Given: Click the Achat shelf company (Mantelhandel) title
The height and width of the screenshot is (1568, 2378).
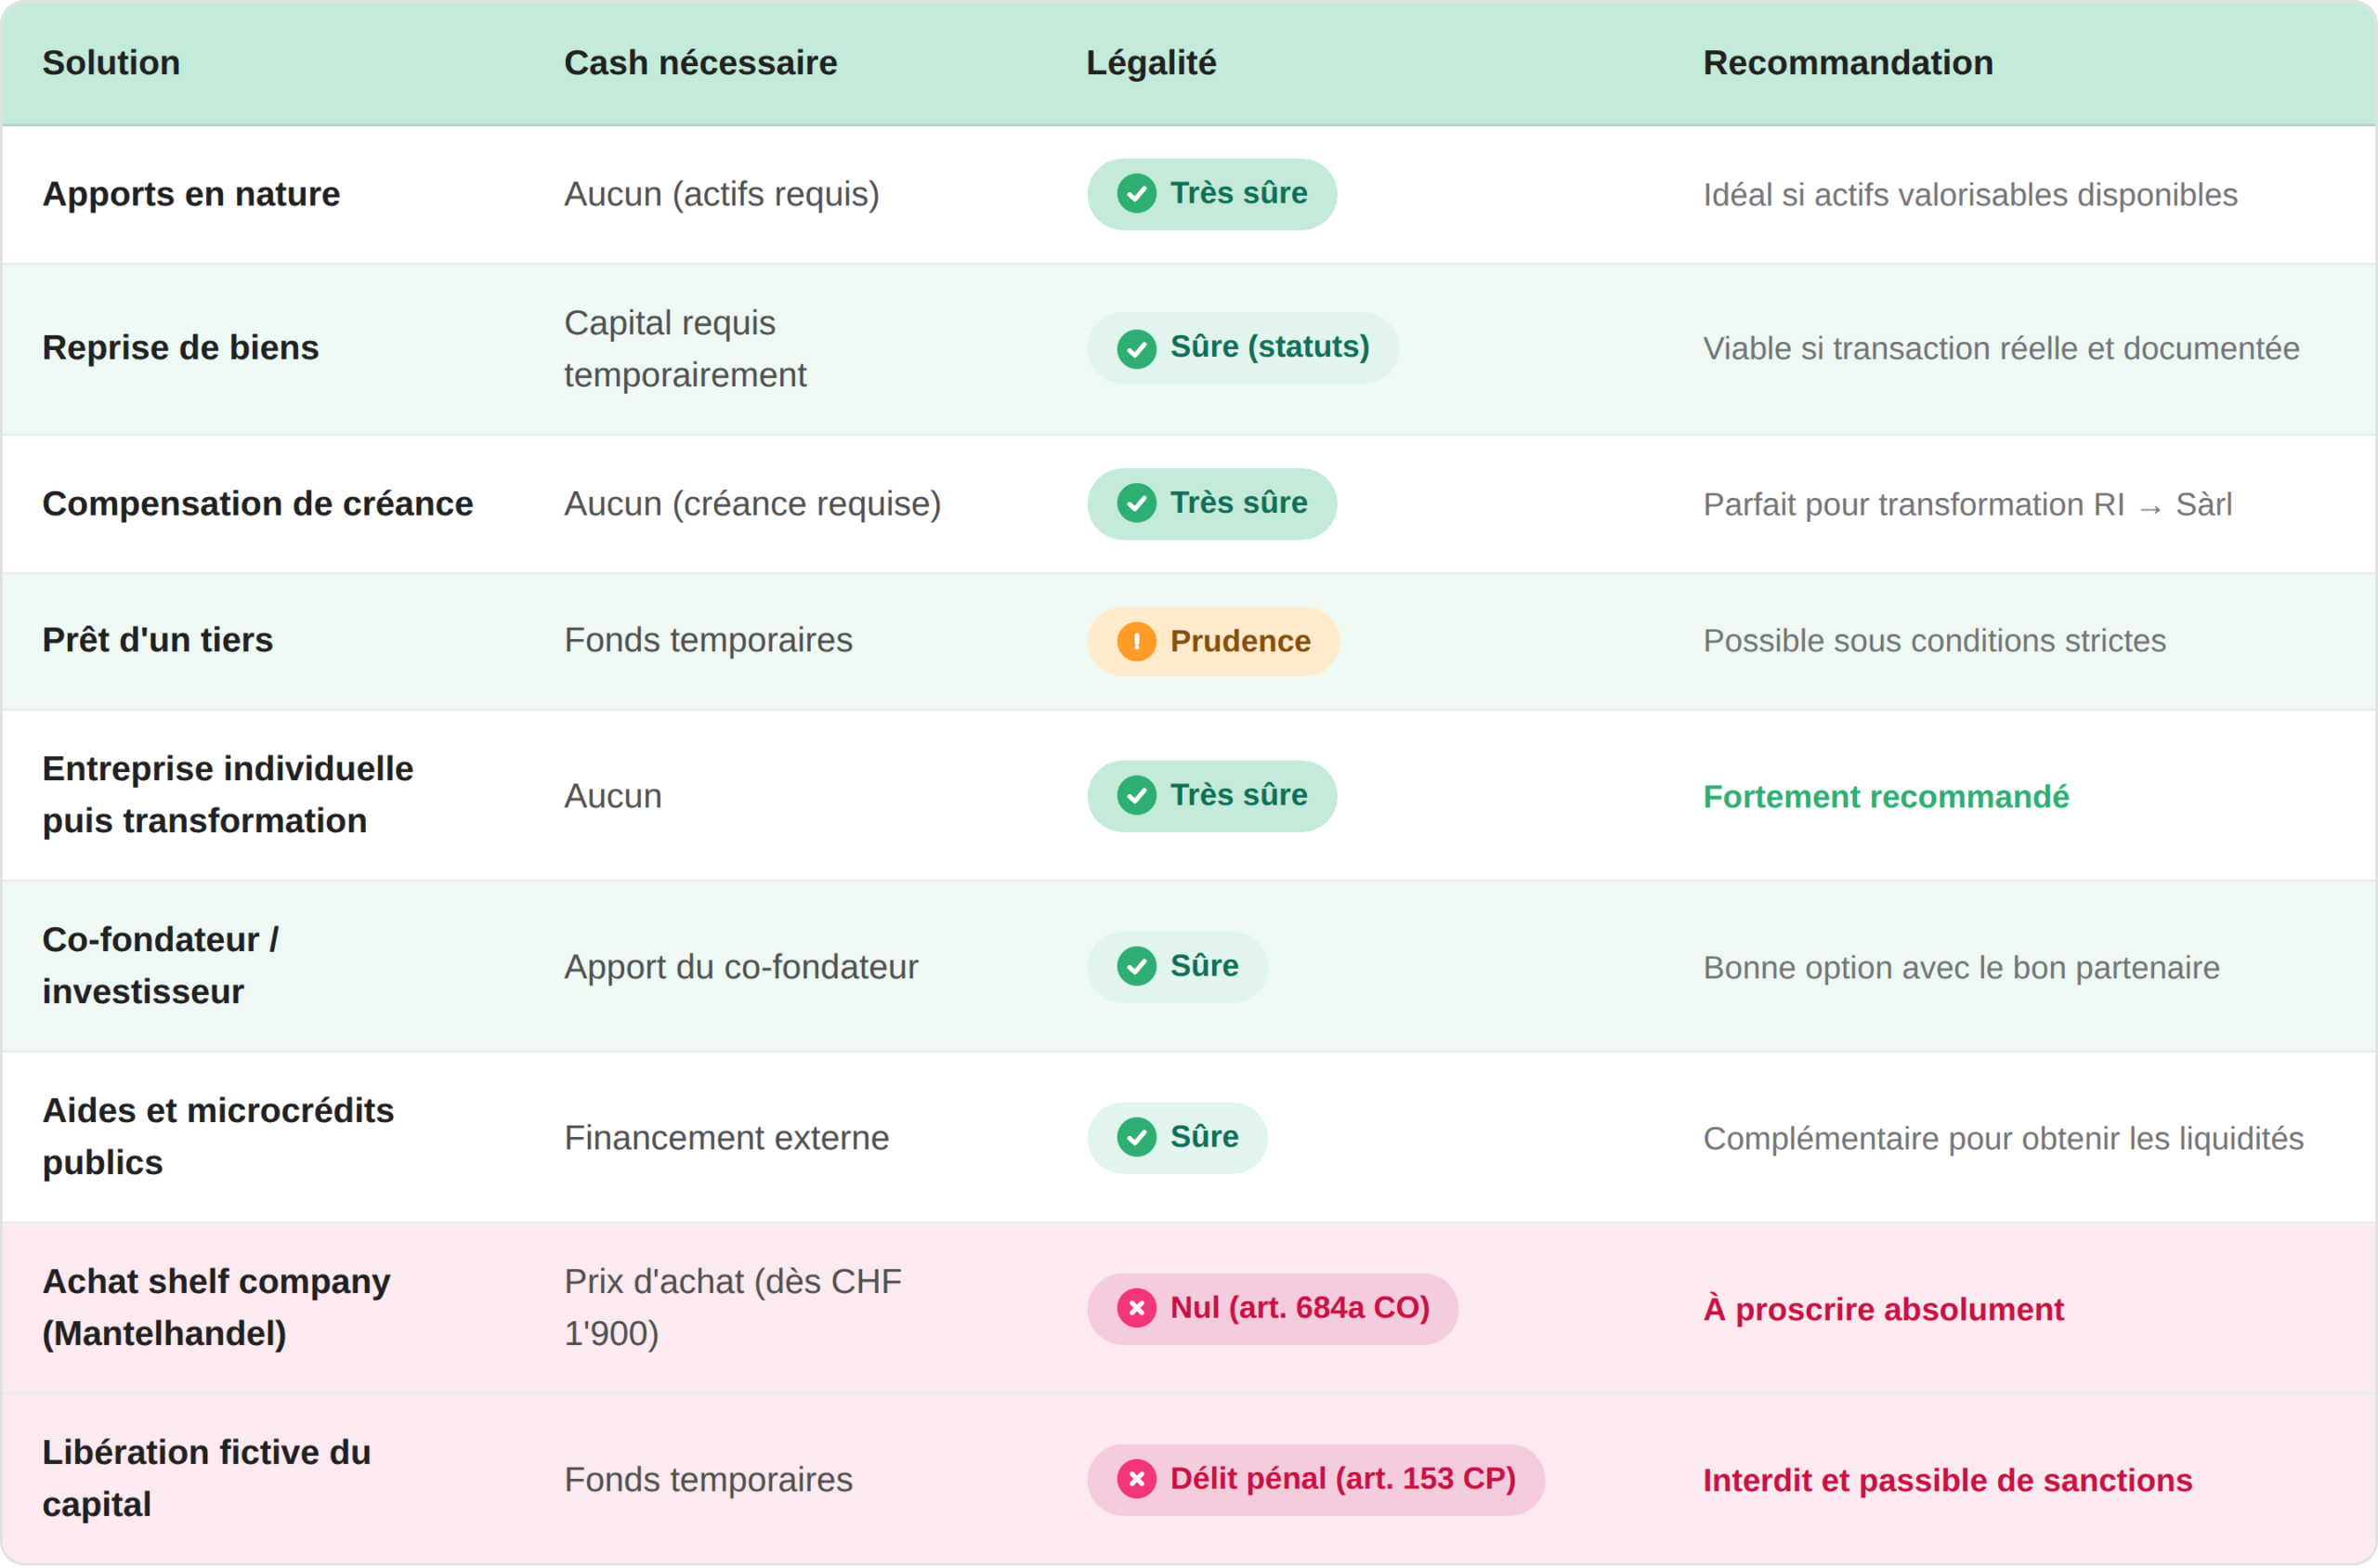Looking at the screenshot, I should point(216,1307).
